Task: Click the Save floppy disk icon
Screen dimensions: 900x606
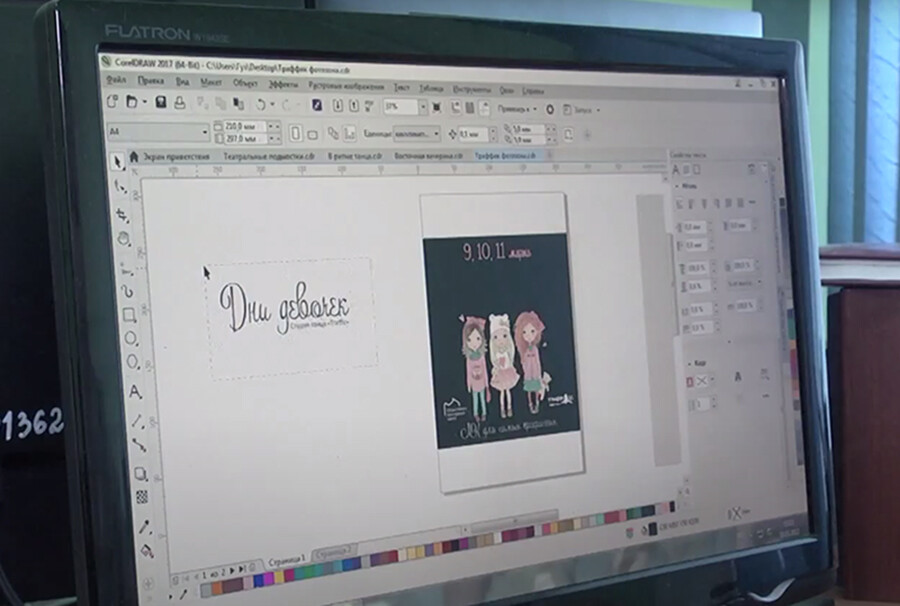Action: pos(161,103)
